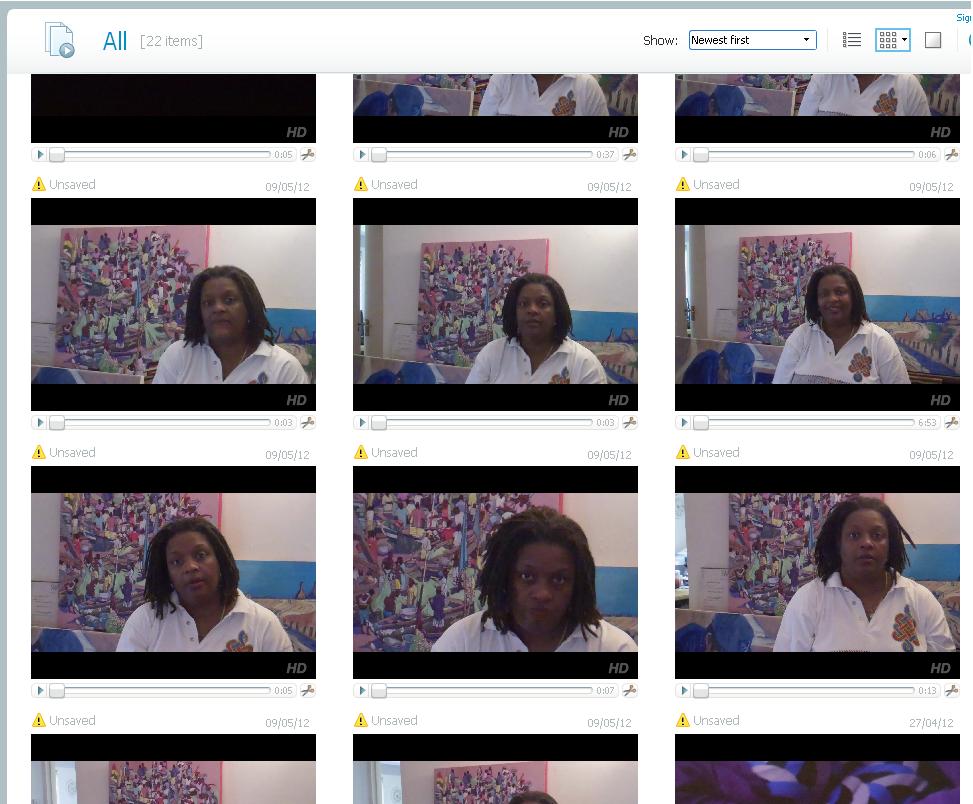
Task: Play the 6:53 clip
Action: point(684,422)
